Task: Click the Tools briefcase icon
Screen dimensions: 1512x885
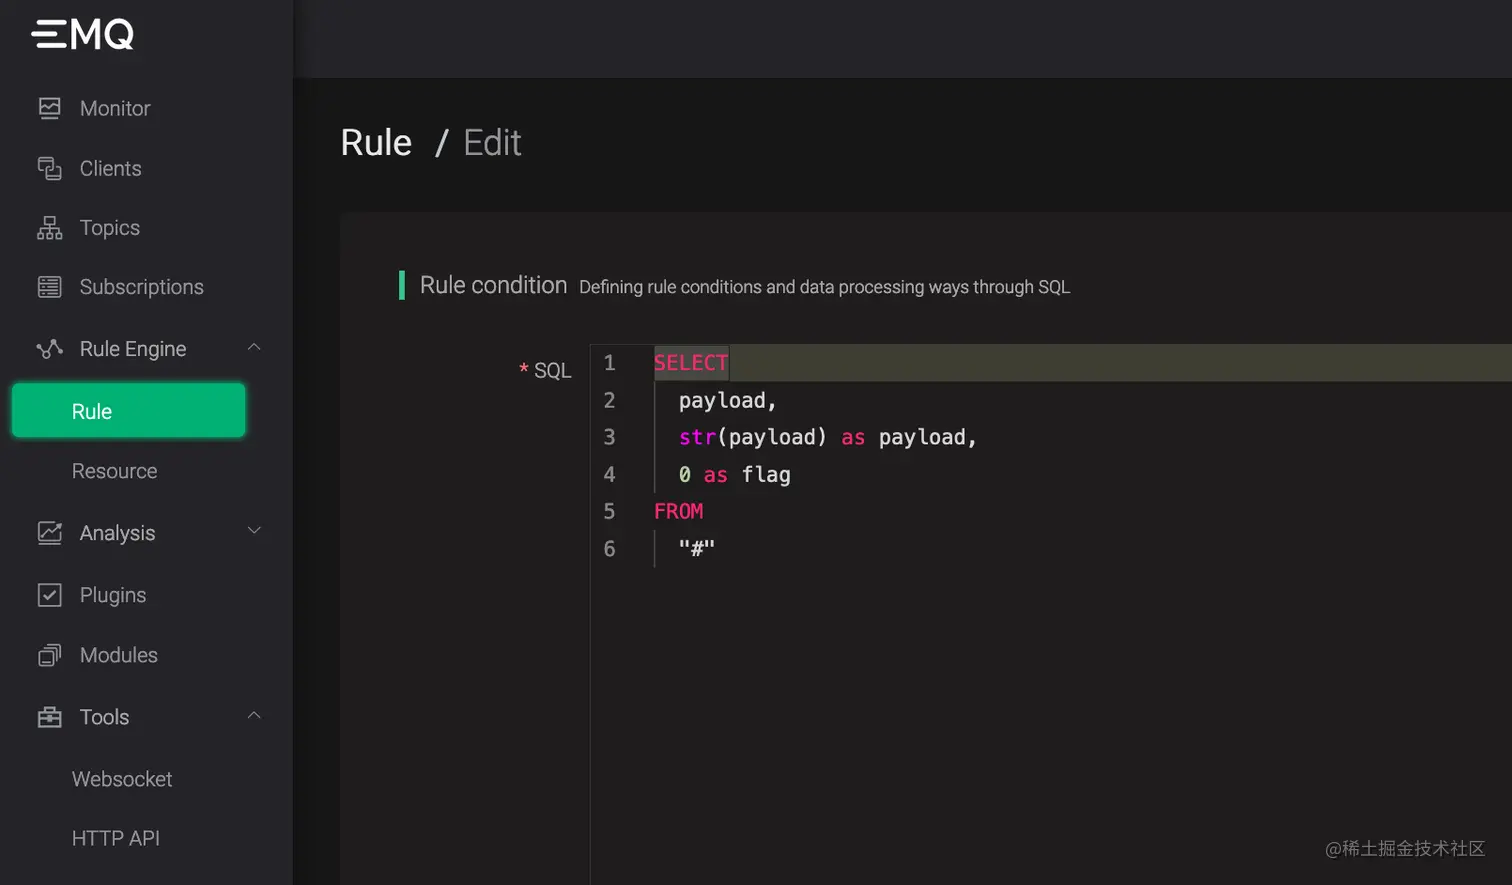Action: point(49,717)
